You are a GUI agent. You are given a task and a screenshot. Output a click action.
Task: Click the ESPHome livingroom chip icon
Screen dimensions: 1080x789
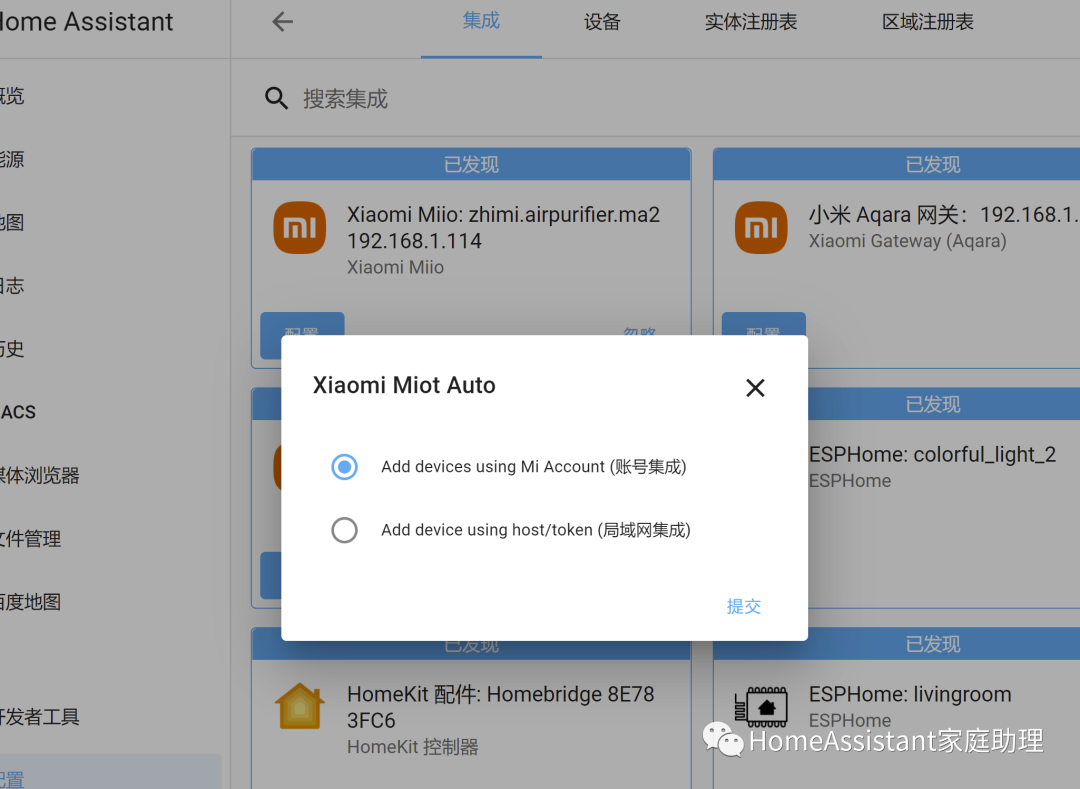pos(761,708)
